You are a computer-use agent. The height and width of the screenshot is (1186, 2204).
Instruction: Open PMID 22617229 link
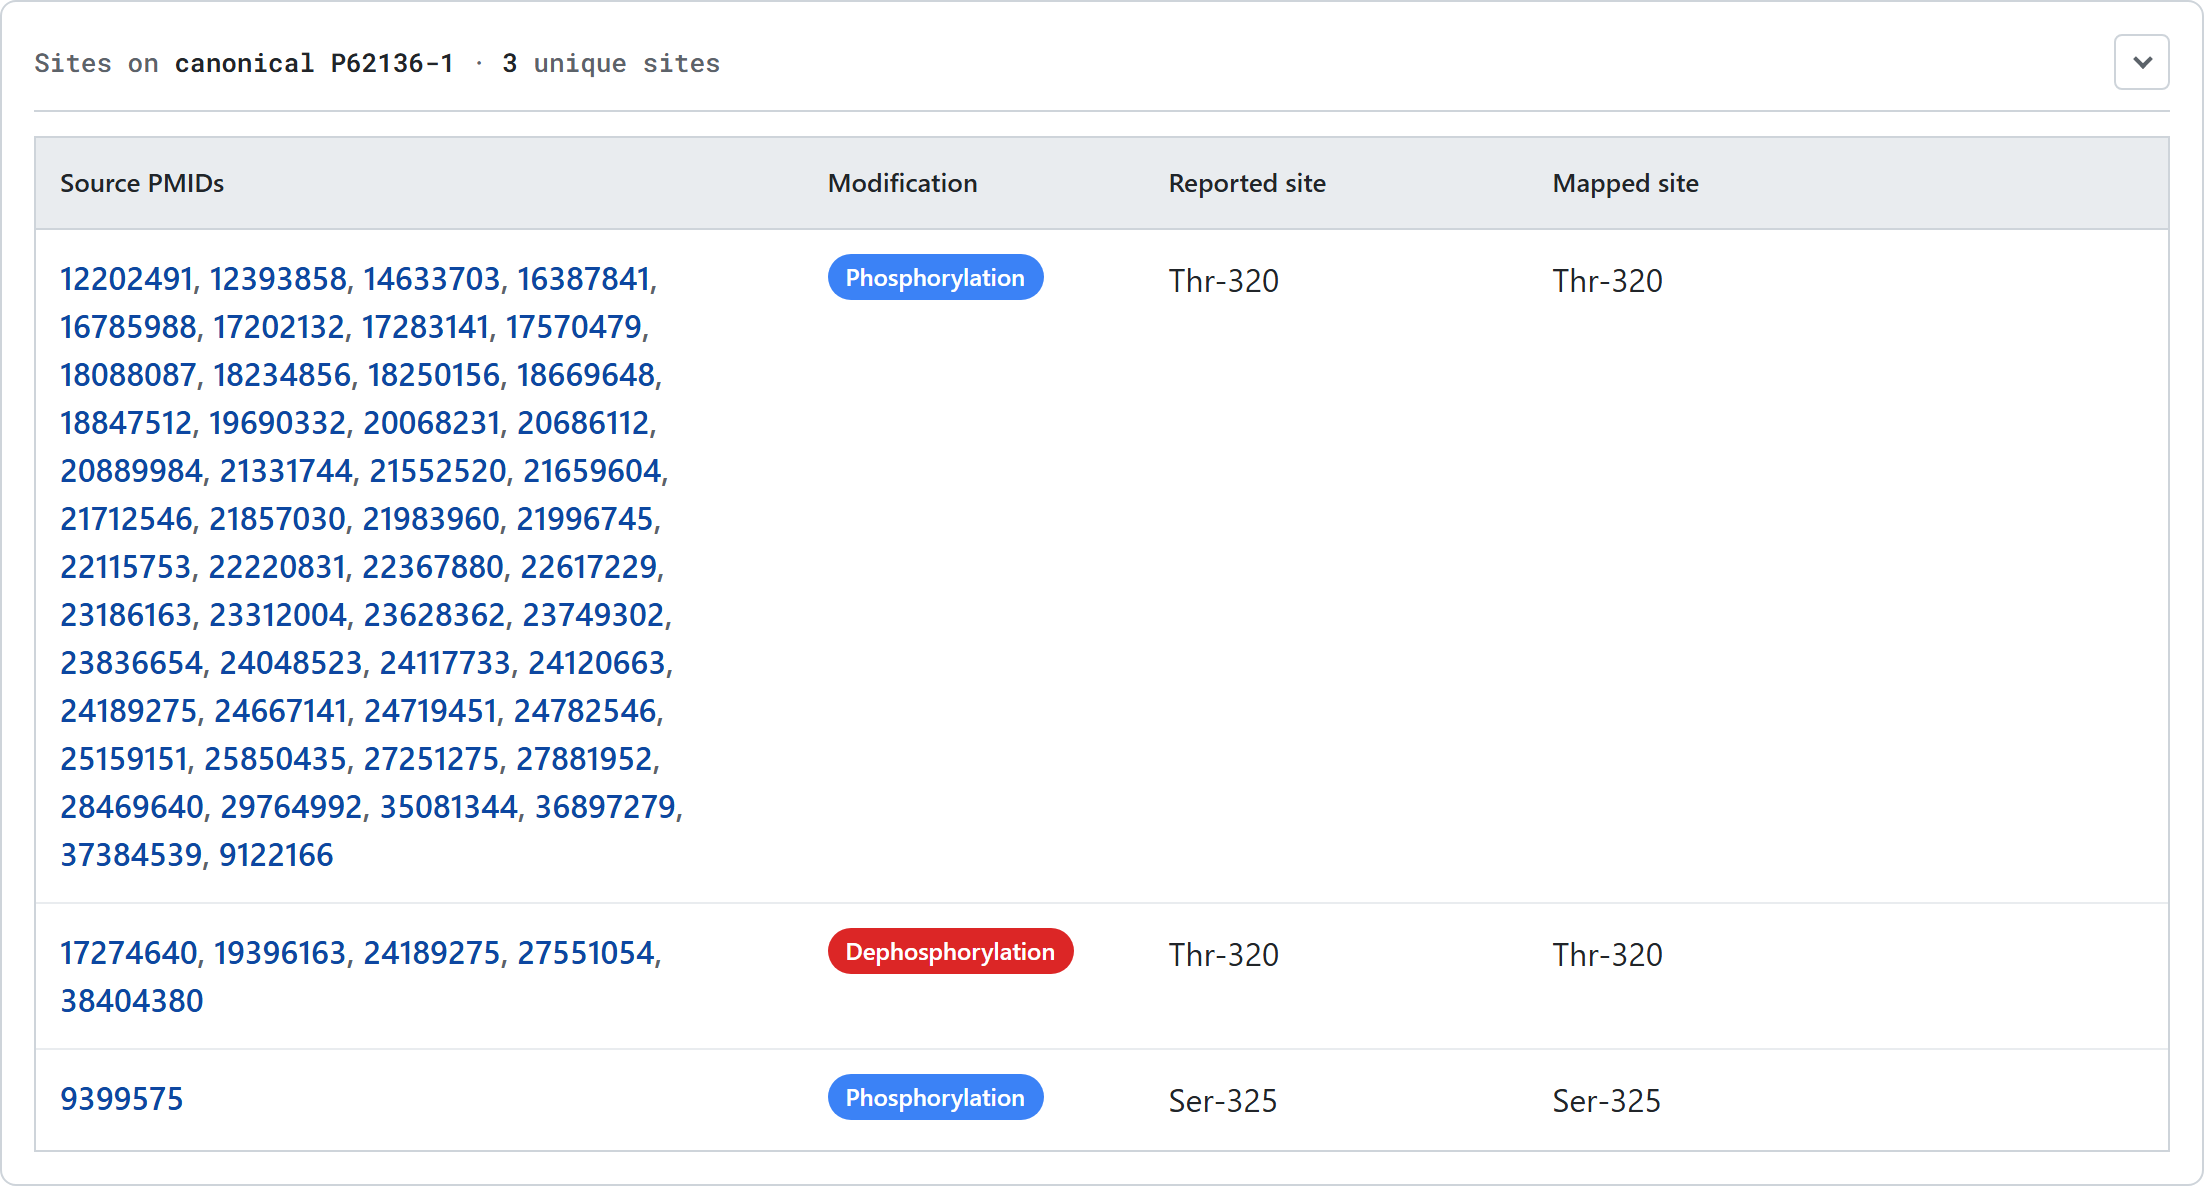point(589,567)
